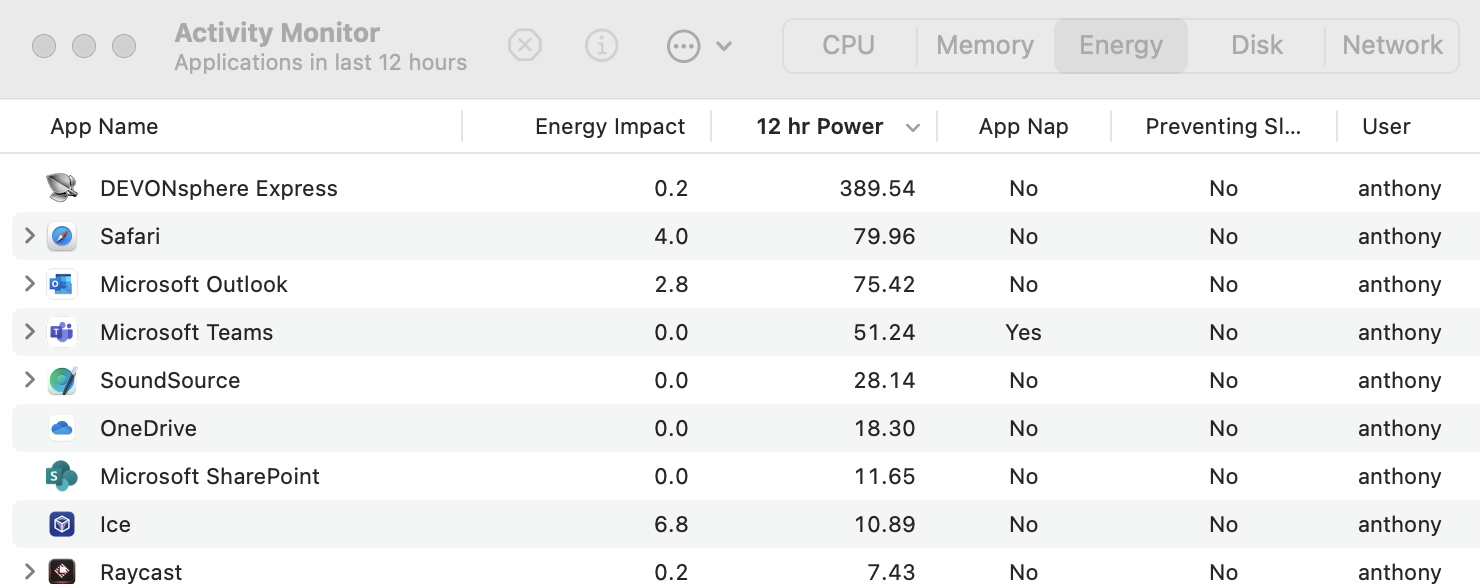Switch to the Network tab

click(1392, 45)
